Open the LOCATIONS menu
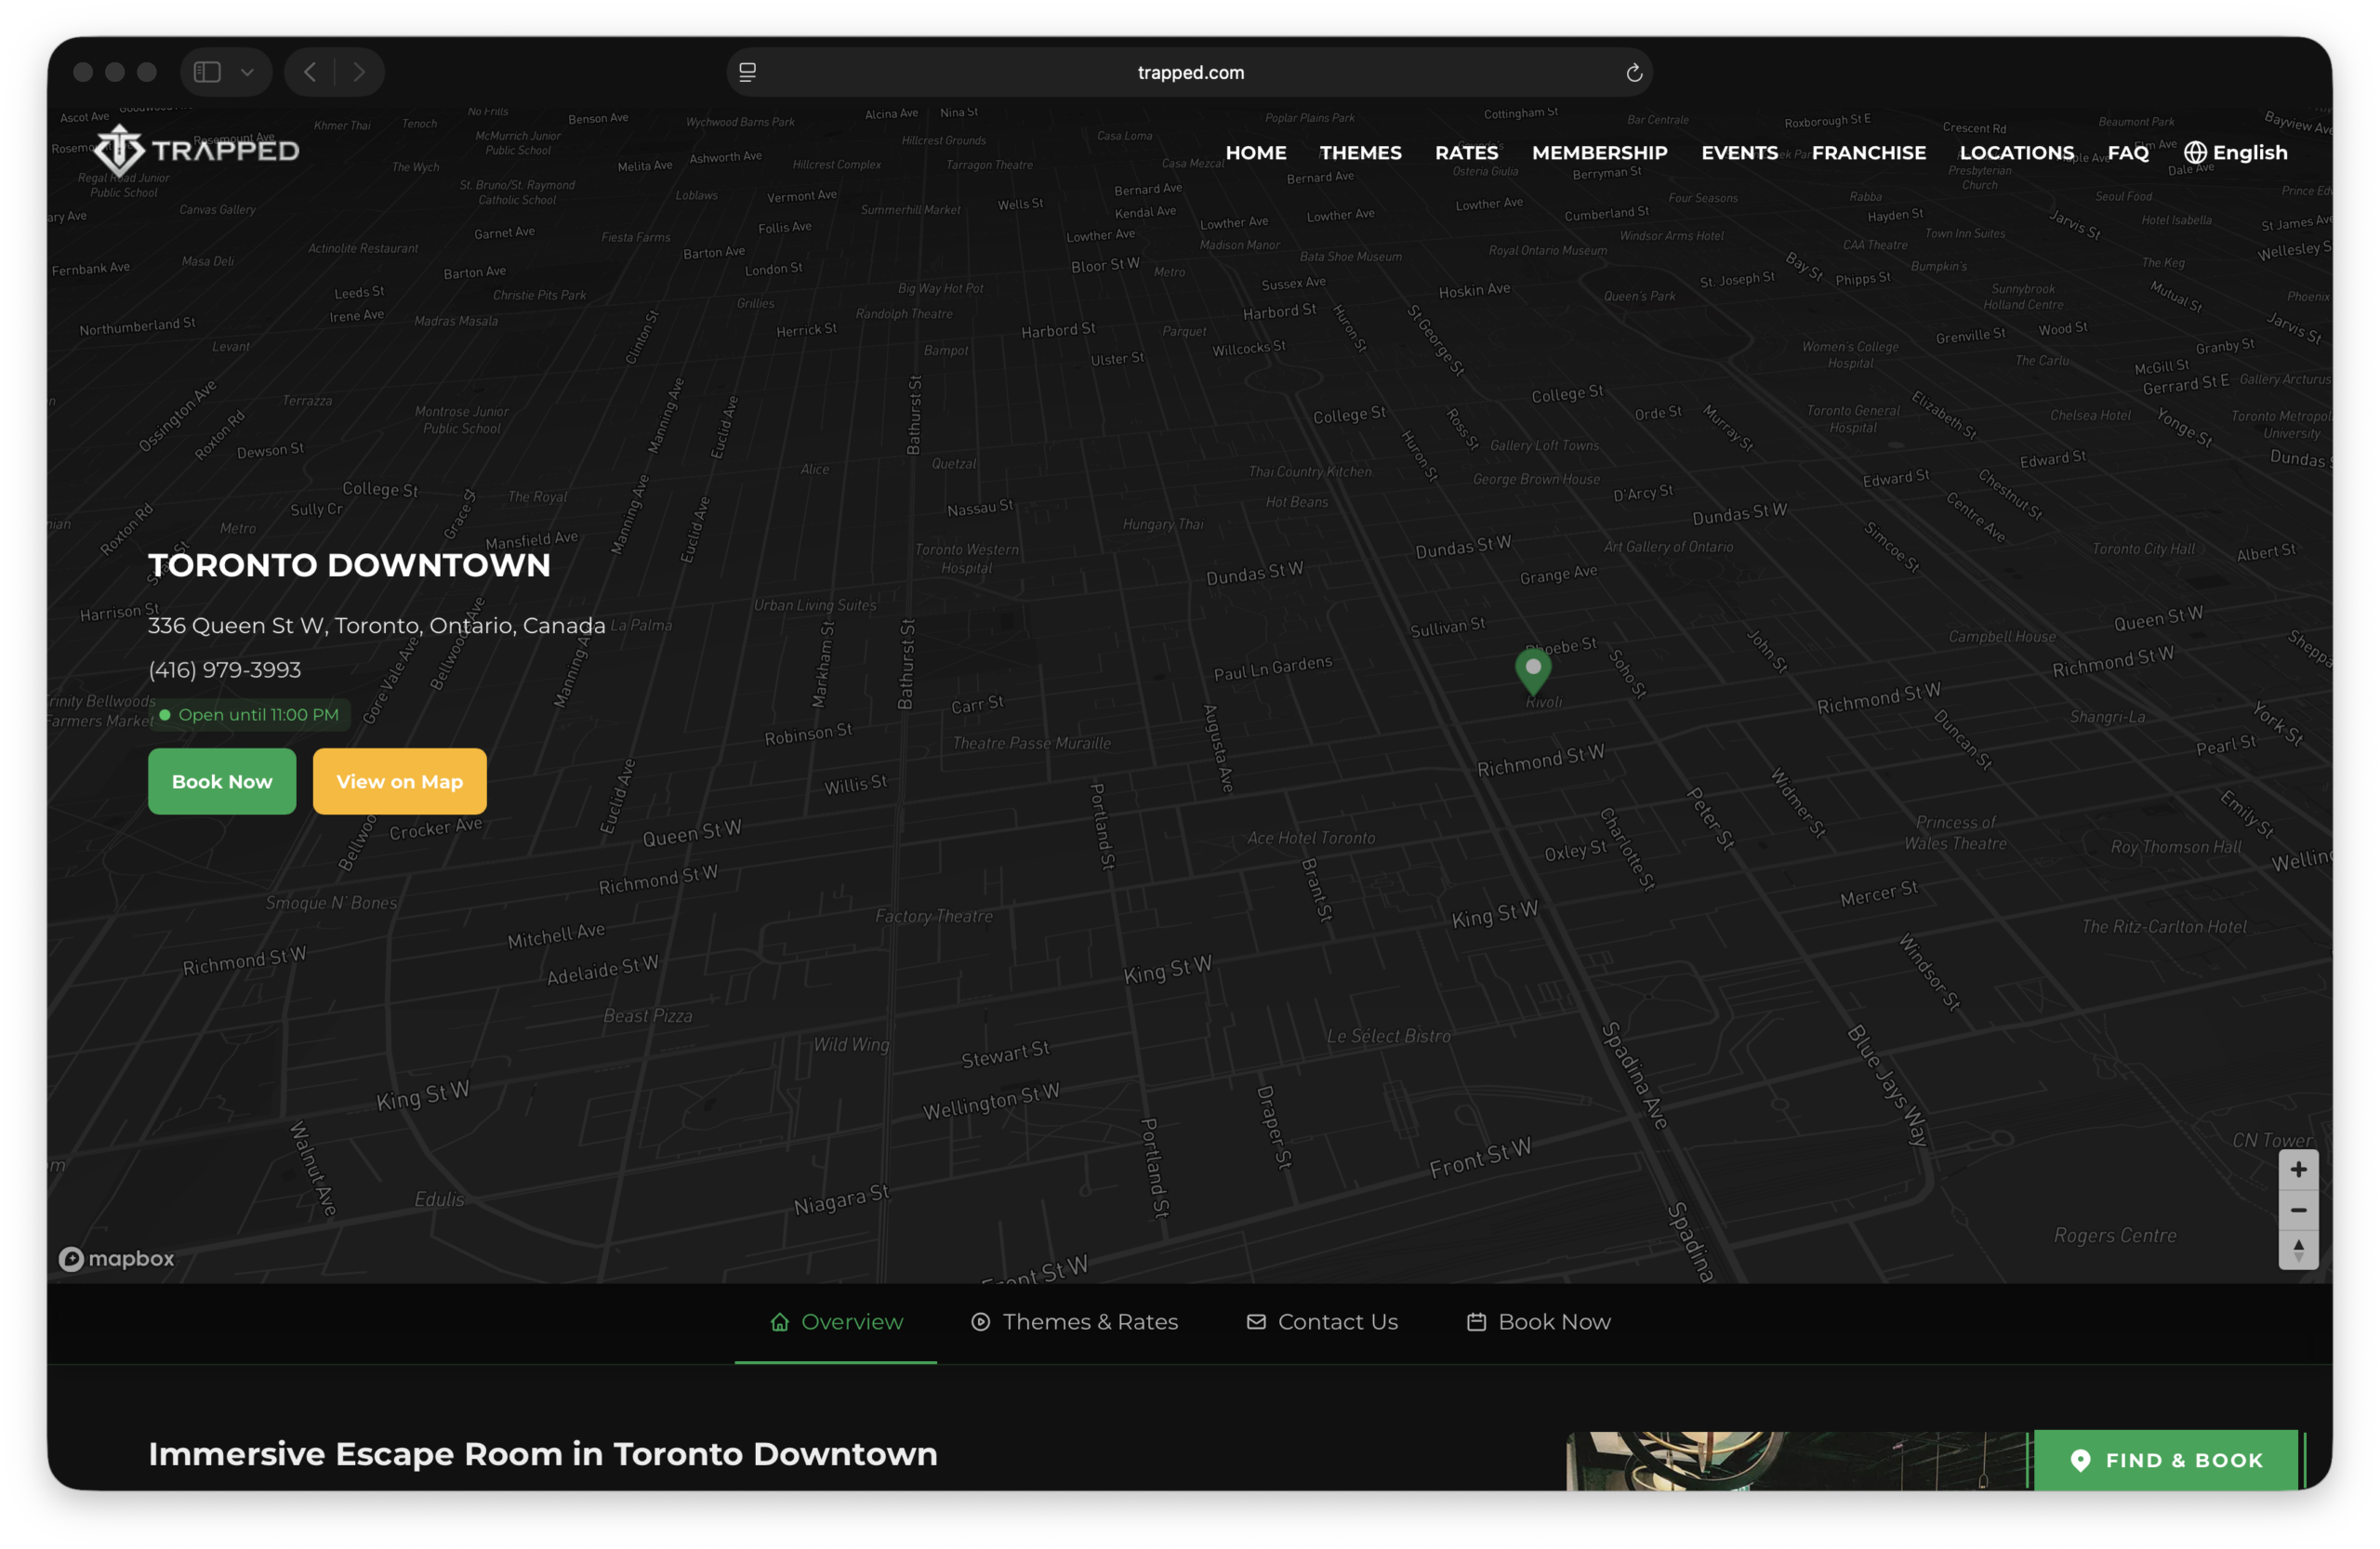Screen dimensions: 2380x1549 [2016, 152]
